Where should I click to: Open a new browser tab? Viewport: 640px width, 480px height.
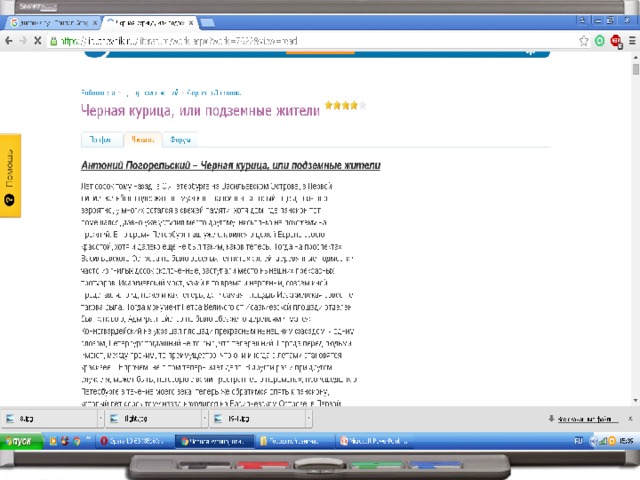click(207, 23)
